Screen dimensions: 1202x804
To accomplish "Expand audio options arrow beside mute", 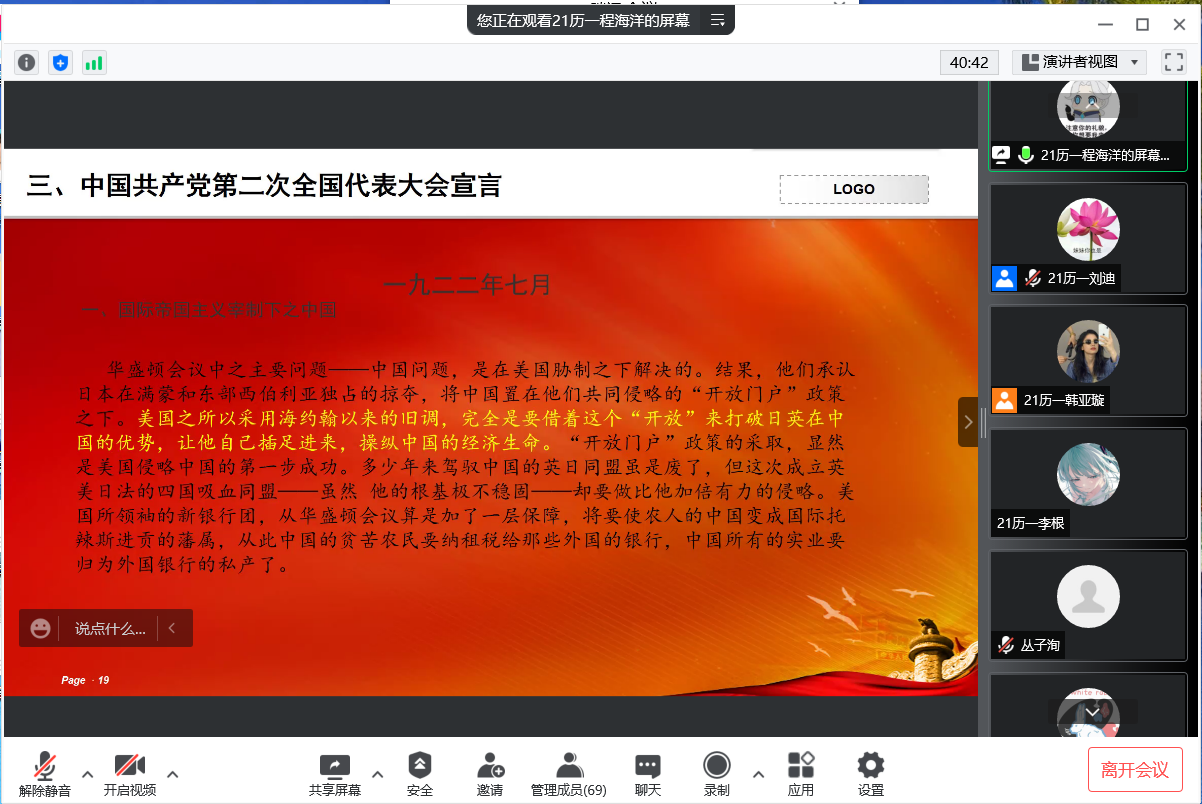I will [x=87, y=774].
